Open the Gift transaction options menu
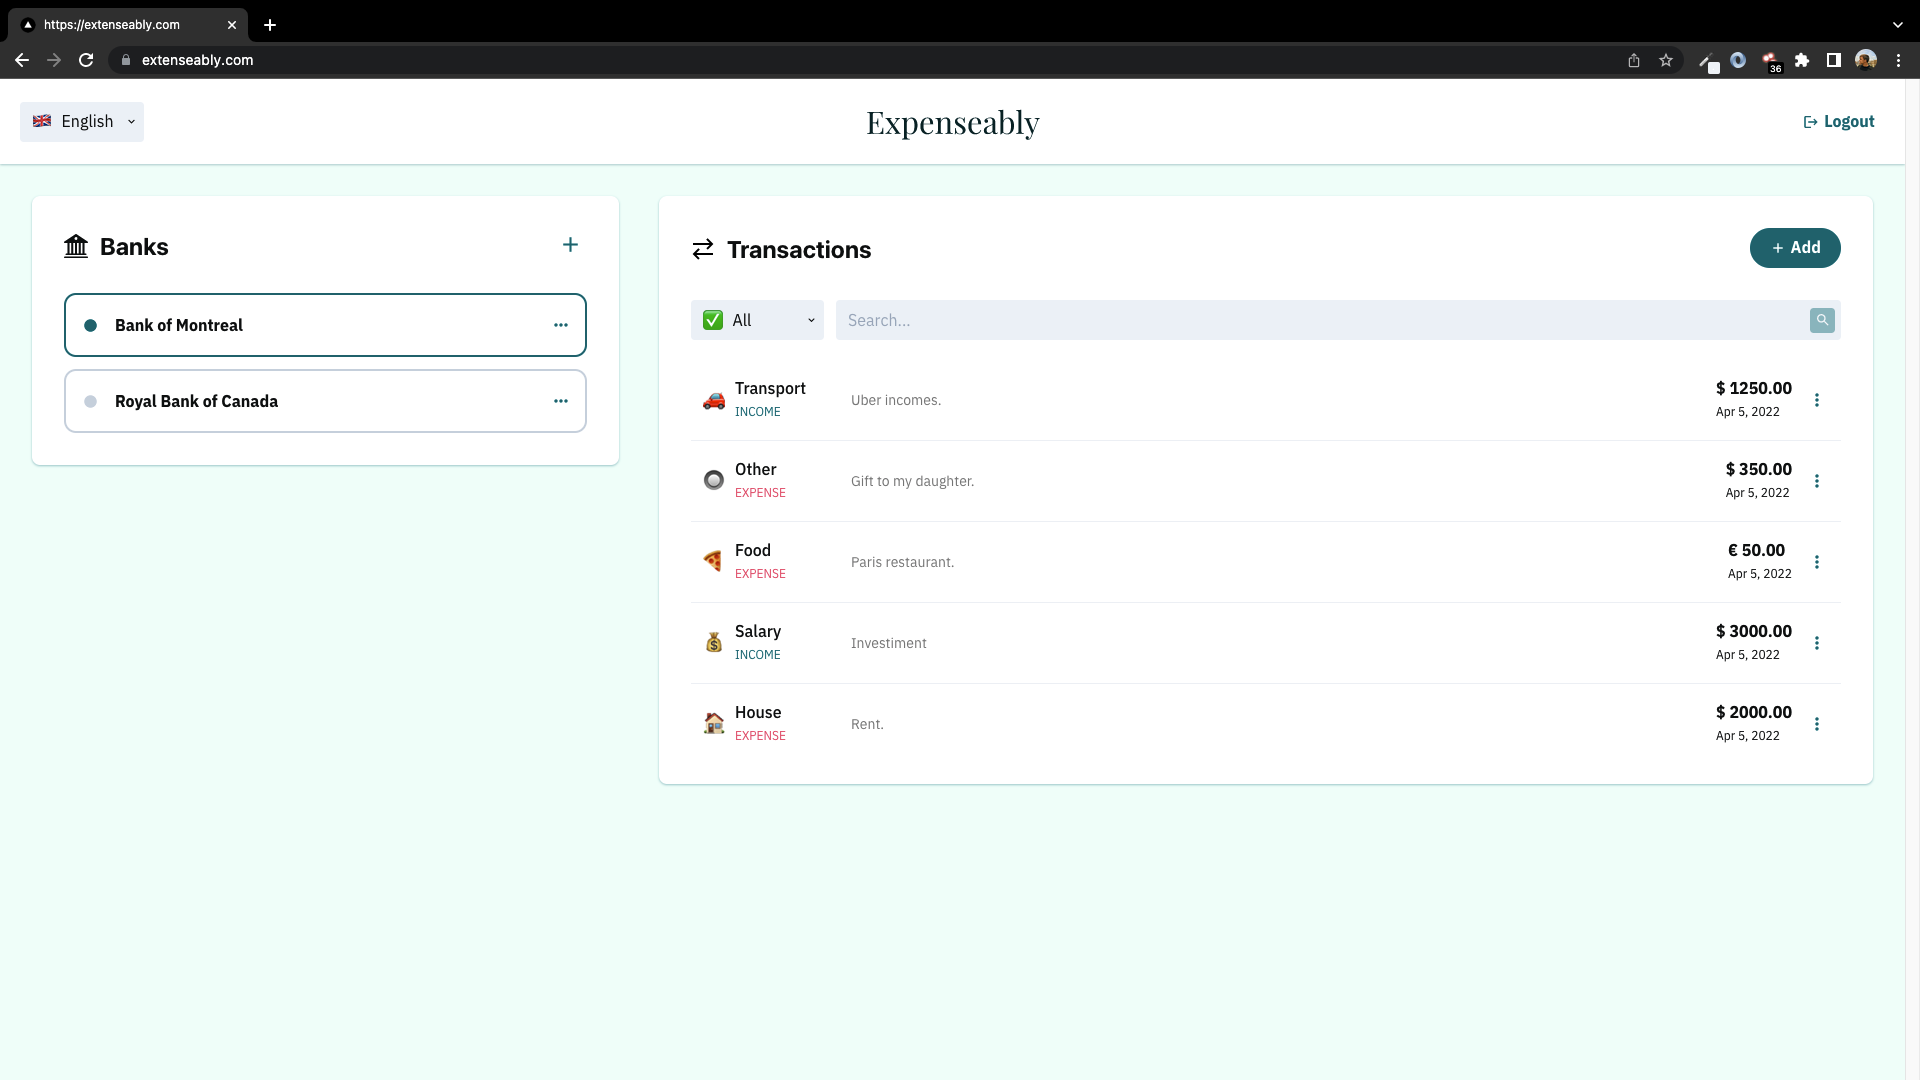Viewport: 1920px width, 1080px height. [x=1817, y=481]
